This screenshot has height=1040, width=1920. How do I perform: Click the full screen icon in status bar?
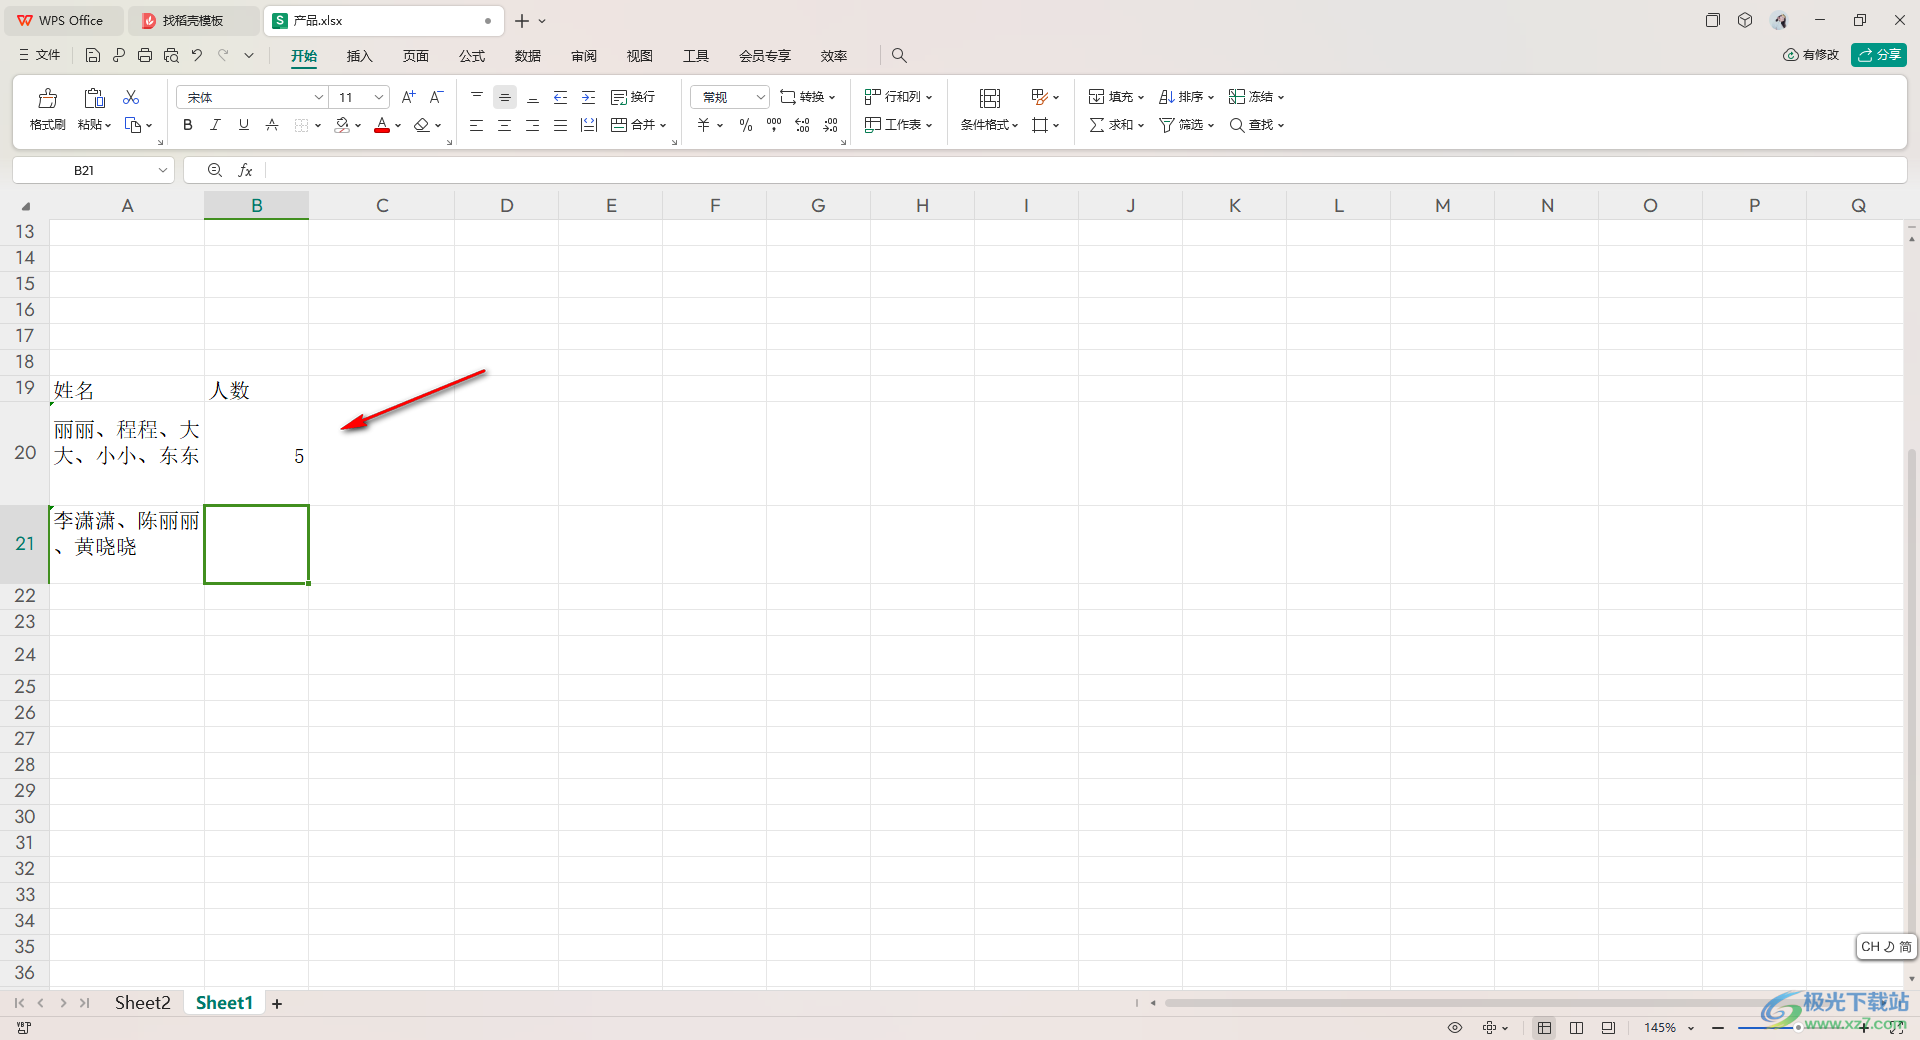(1896, 1027)
